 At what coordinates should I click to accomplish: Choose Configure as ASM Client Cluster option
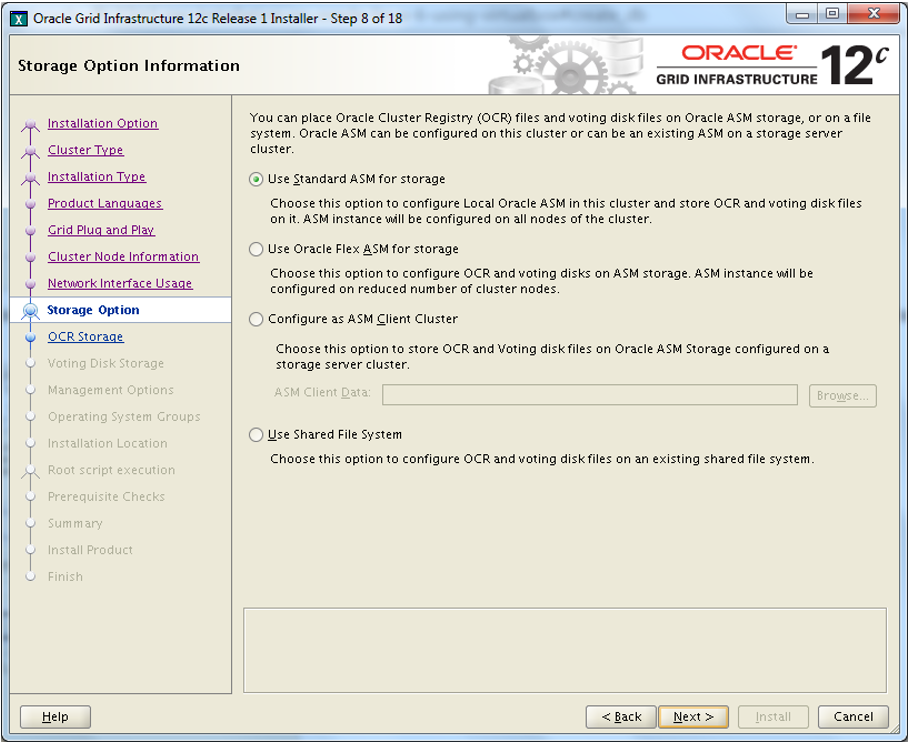coord(256,319)
